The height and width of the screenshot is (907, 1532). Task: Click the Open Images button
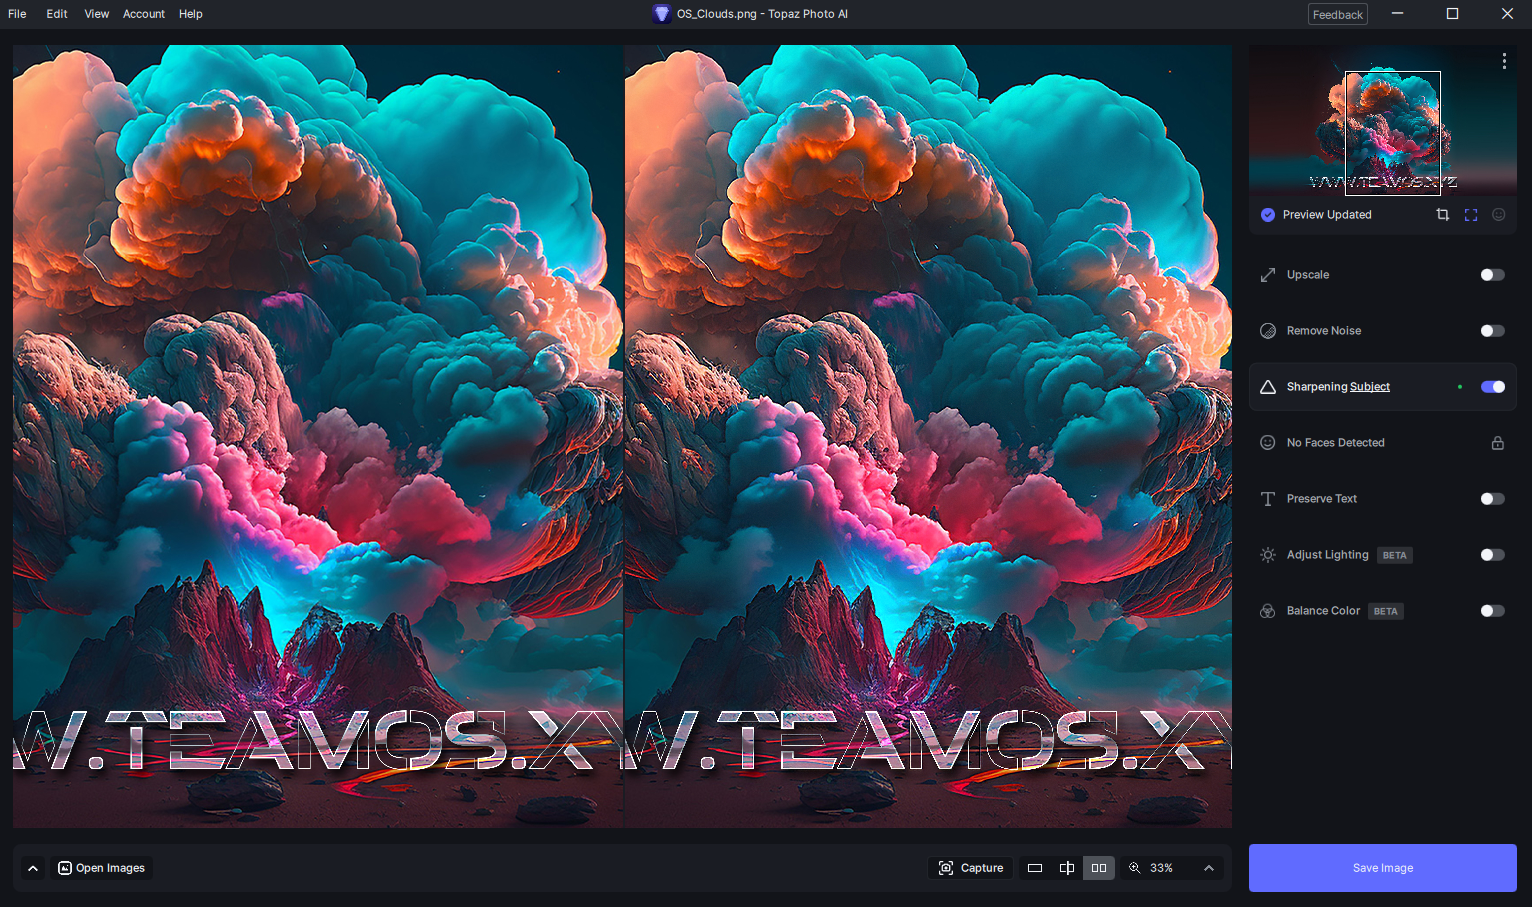[101, 868]
